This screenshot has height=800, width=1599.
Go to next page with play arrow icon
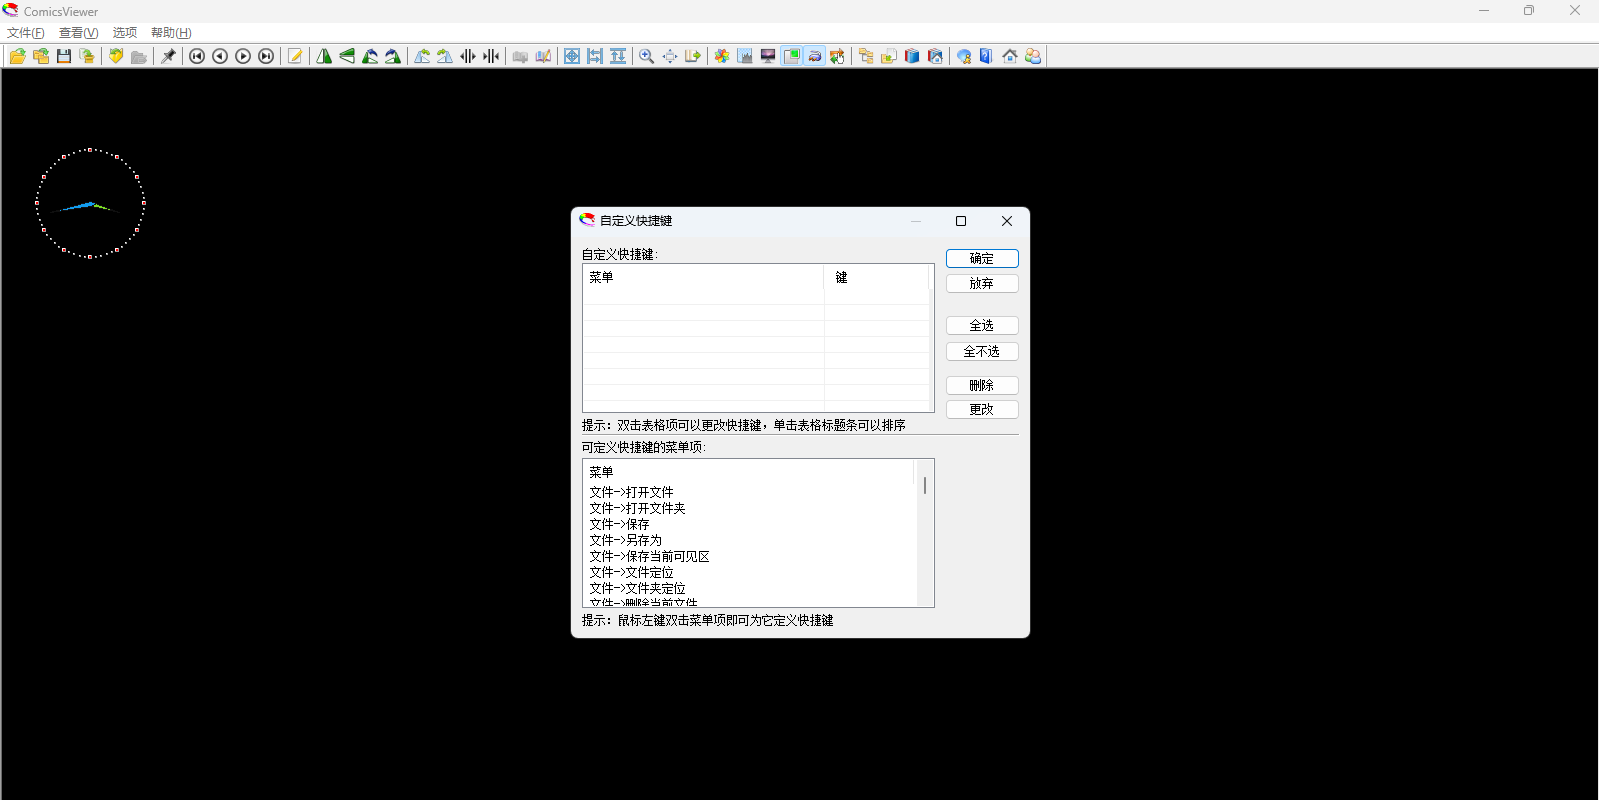[x=243, y=56]
